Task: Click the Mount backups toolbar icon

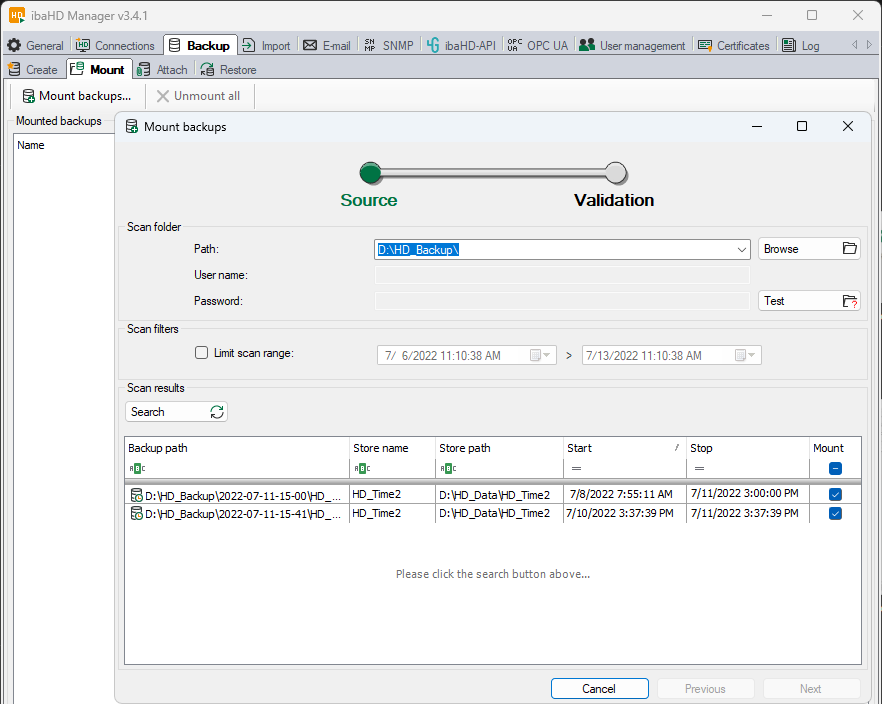Action: 29,96
